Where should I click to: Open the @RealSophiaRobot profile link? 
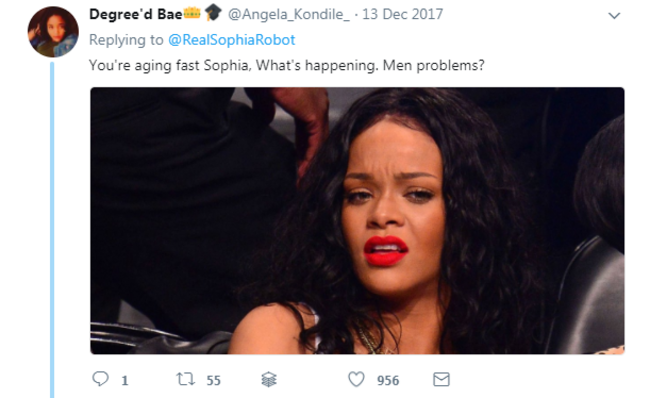coord(231,40)
